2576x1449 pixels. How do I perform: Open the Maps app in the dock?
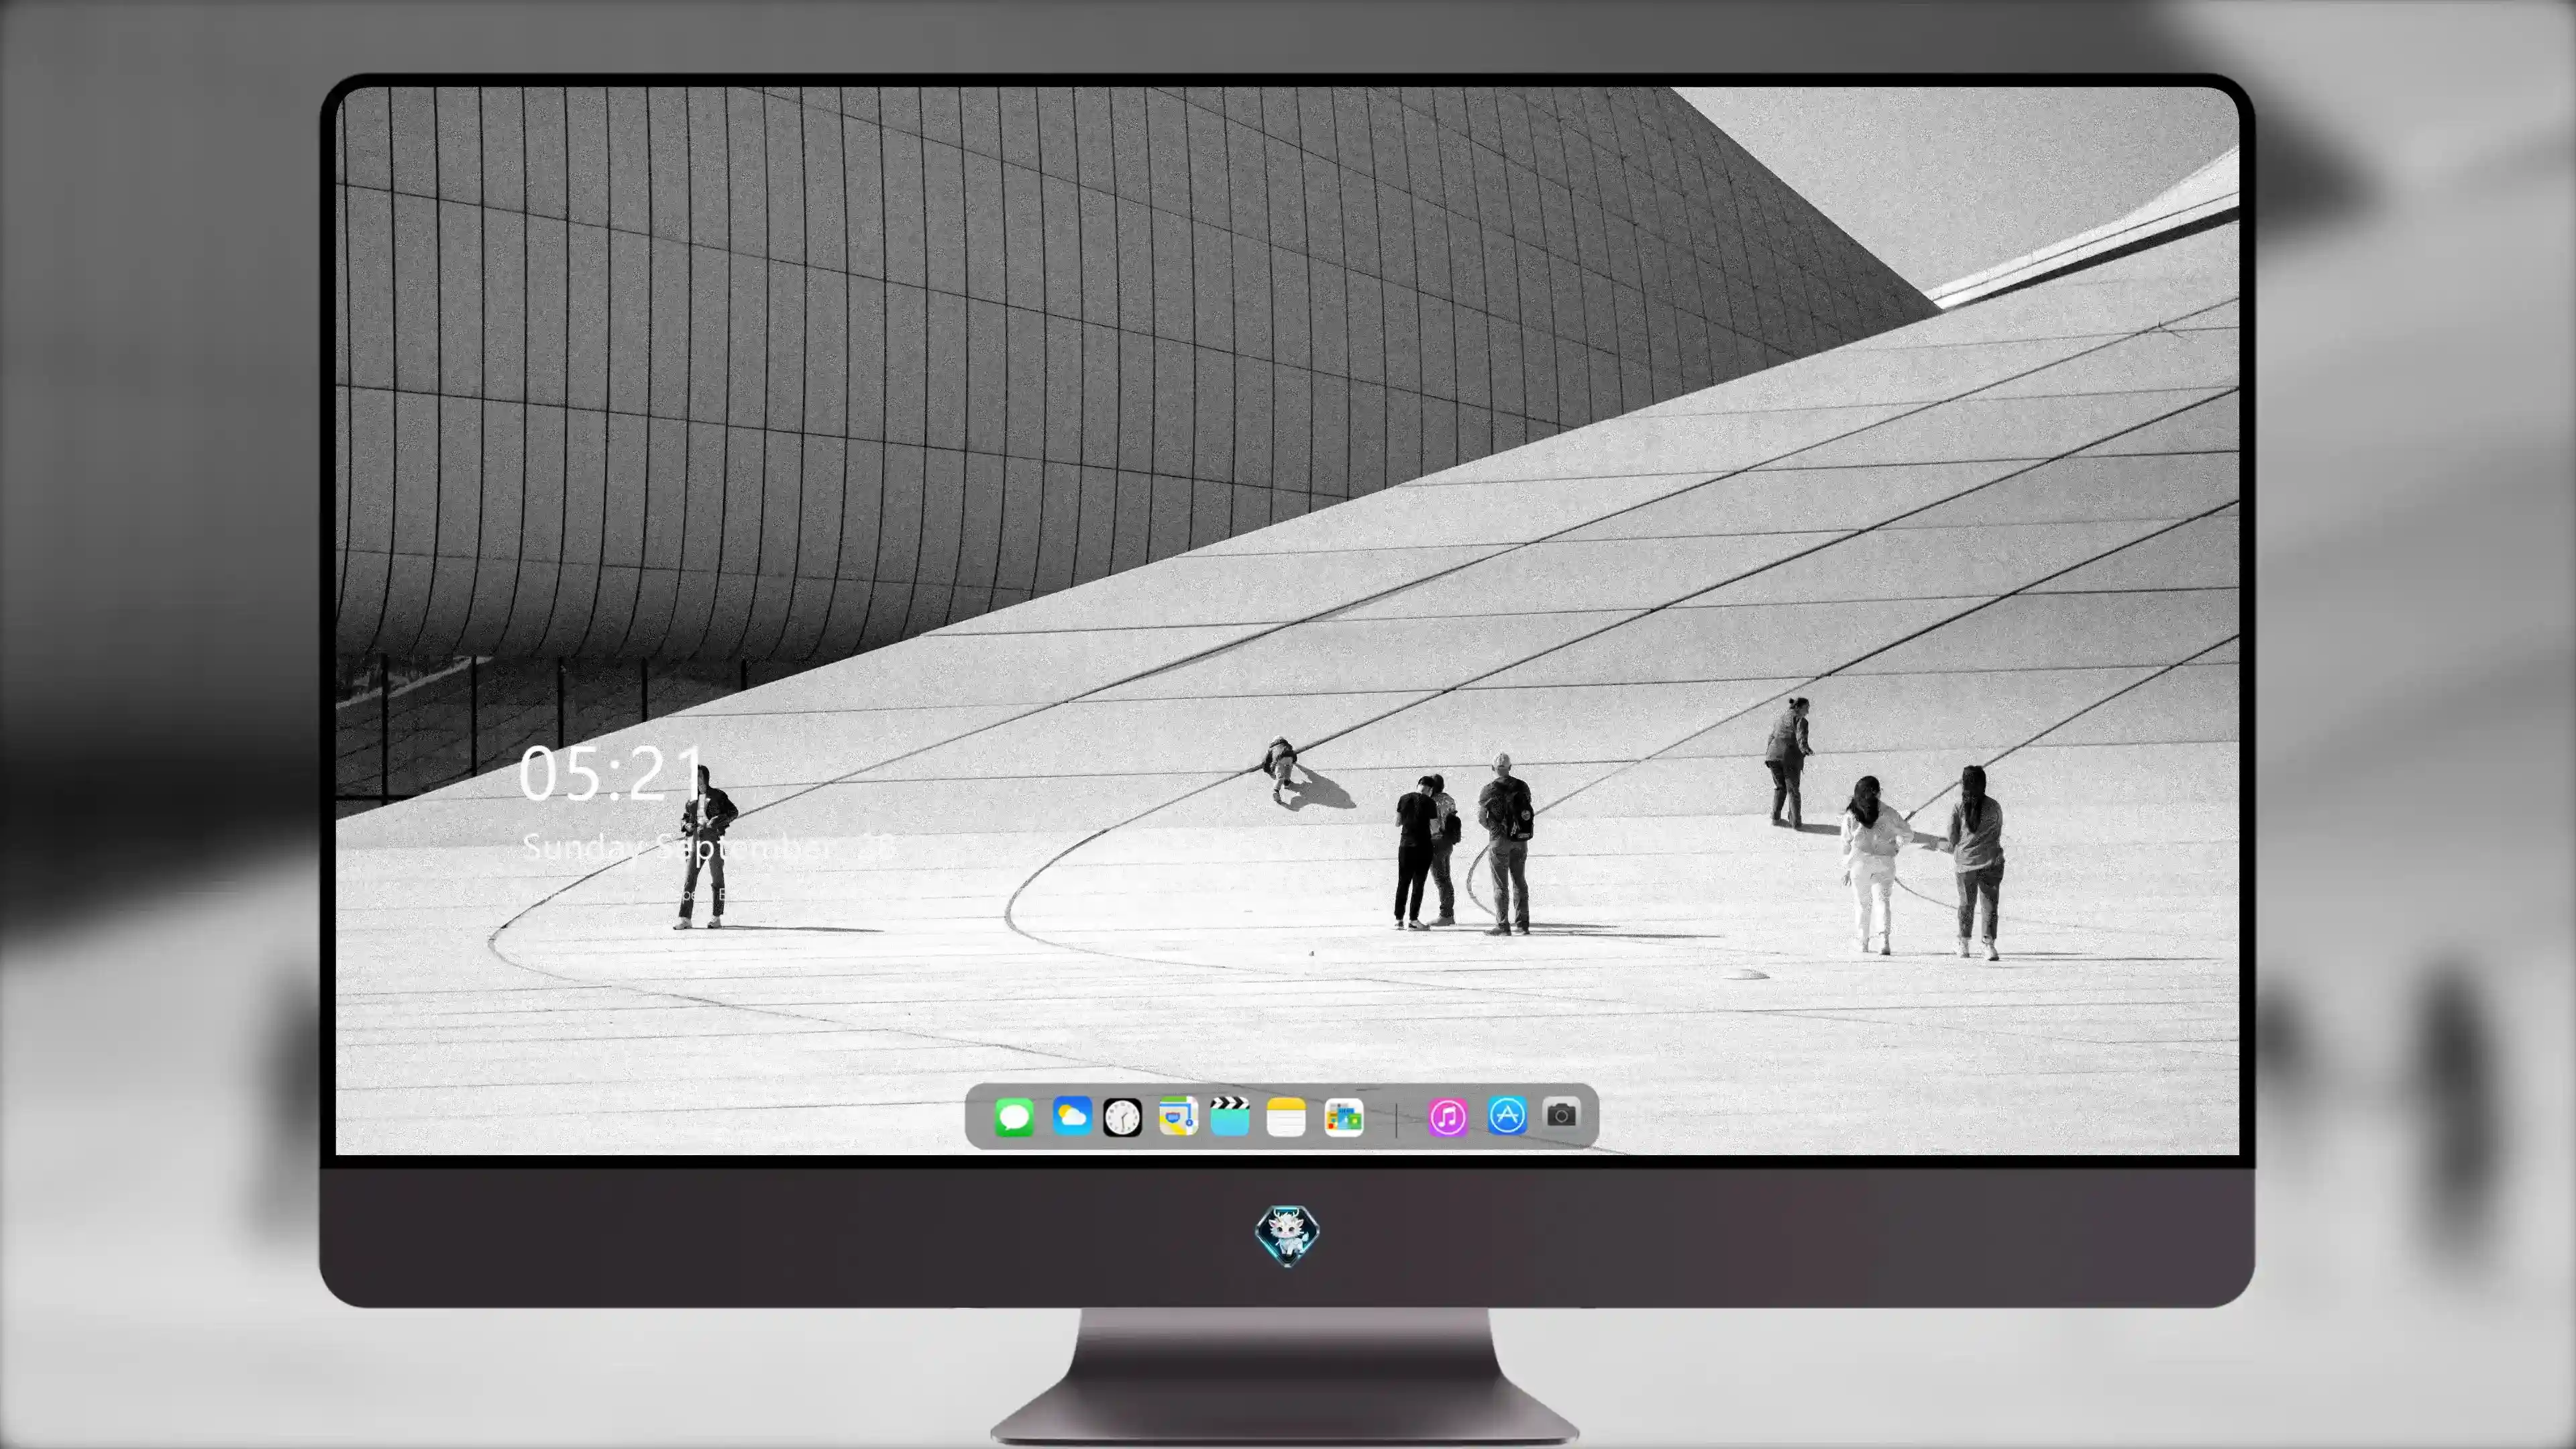pos(1178,1116)
